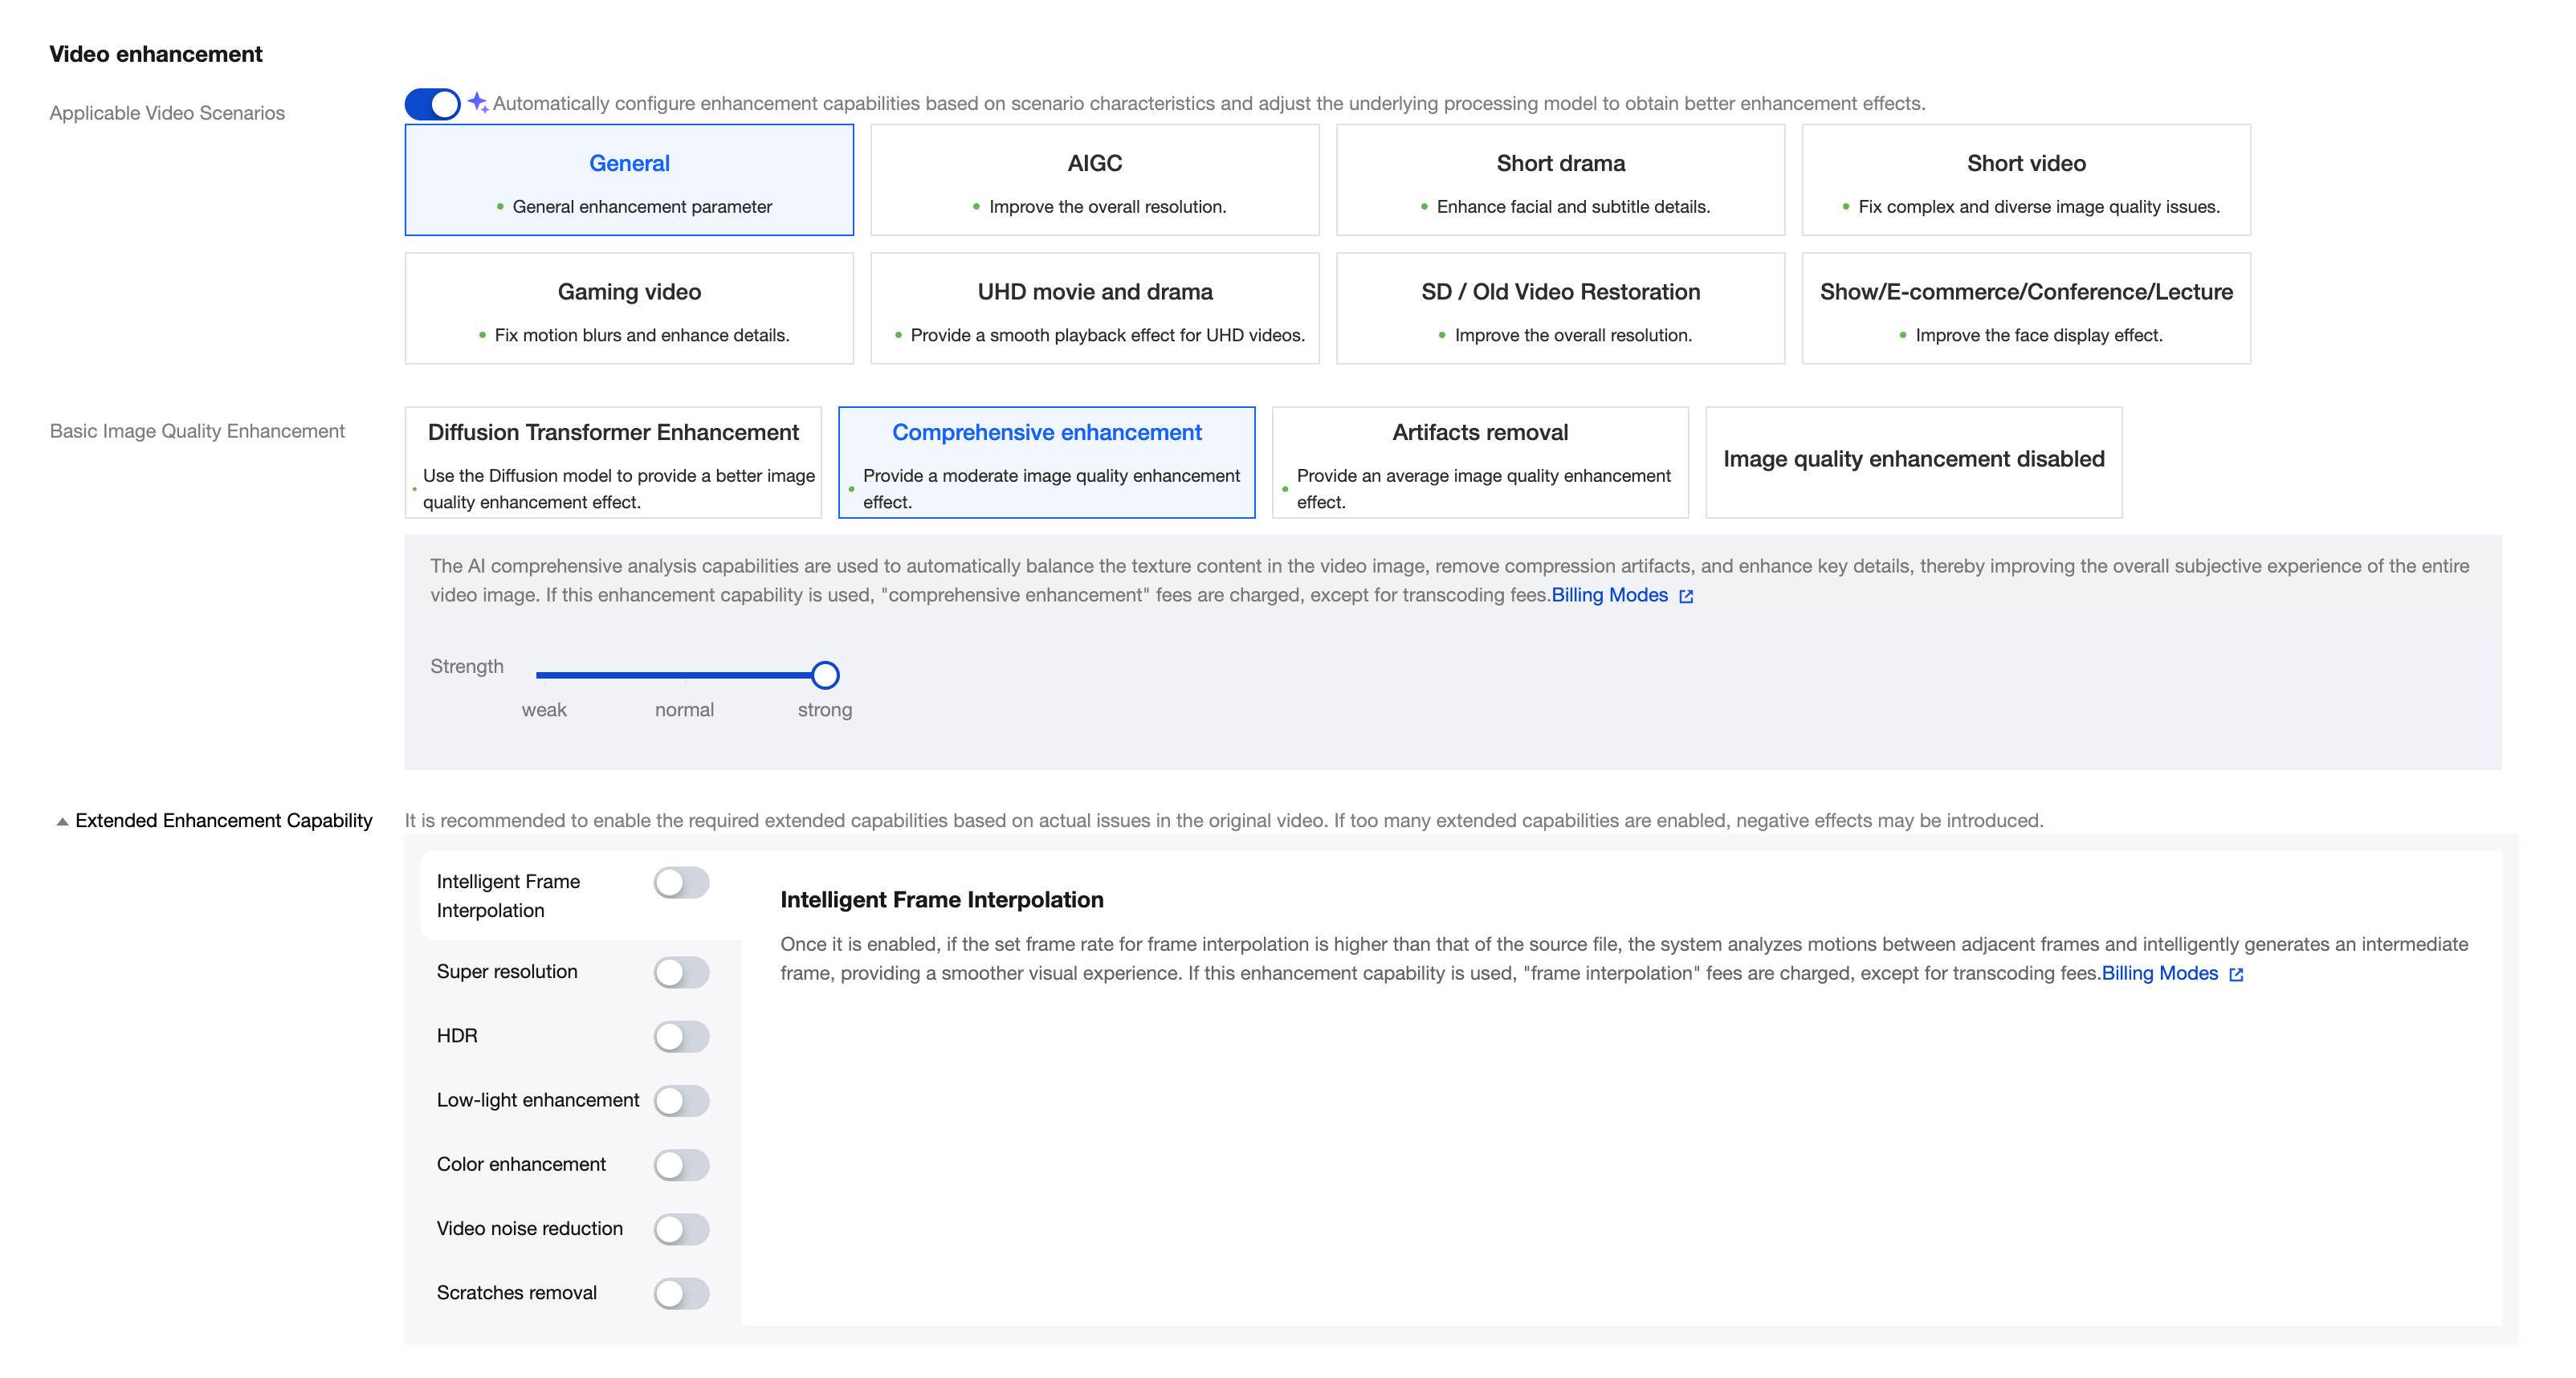The height and width of the screenshot is (1378, 2576).
Task: Switch on Low-light enhancement
Action: [681, 1100]
